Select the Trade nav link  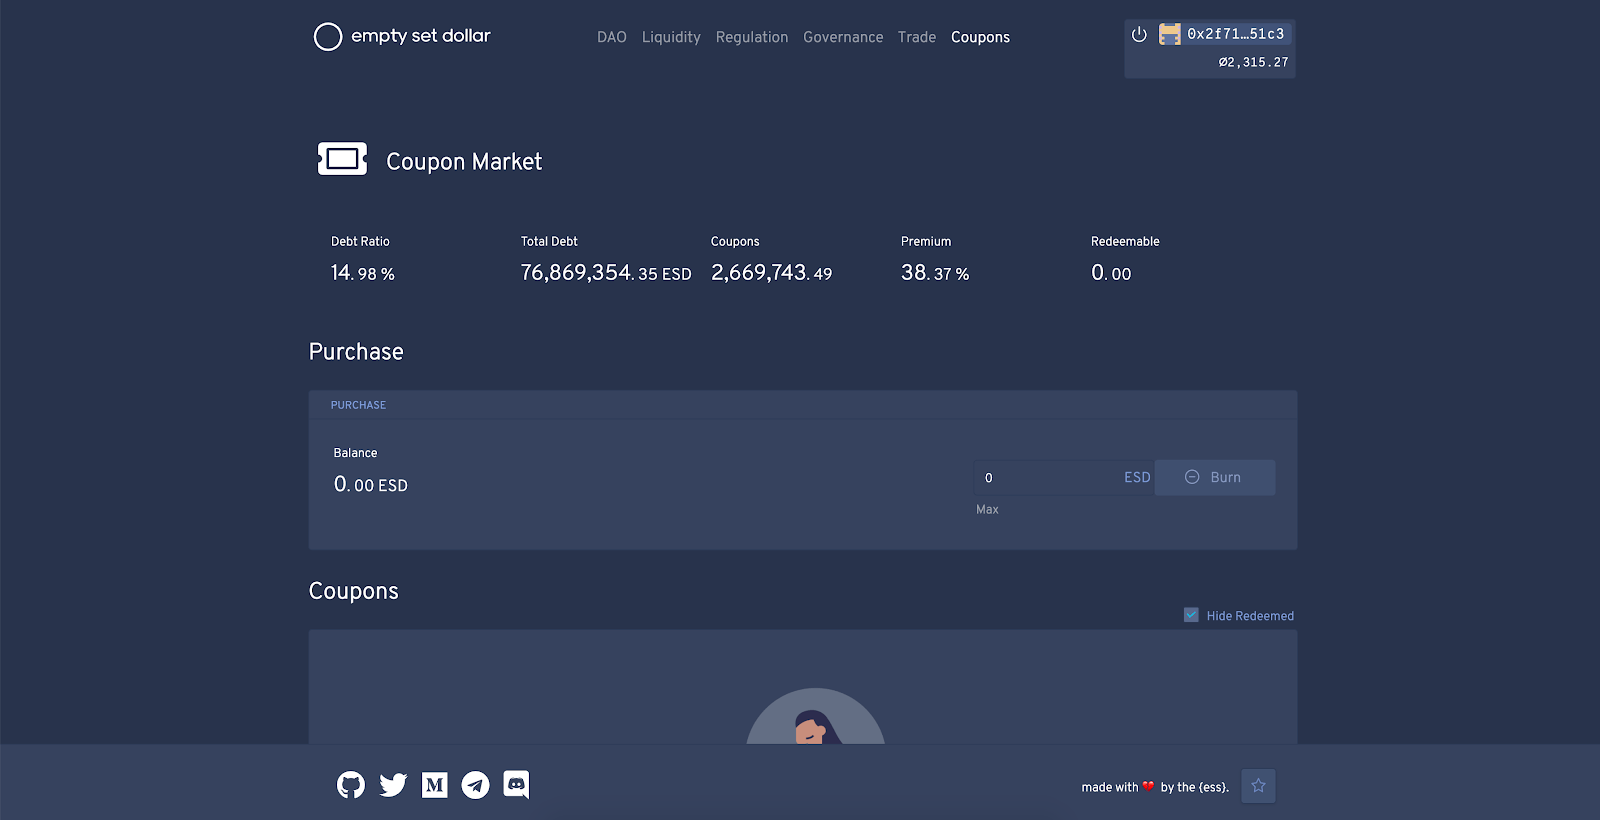coord(917,37)
